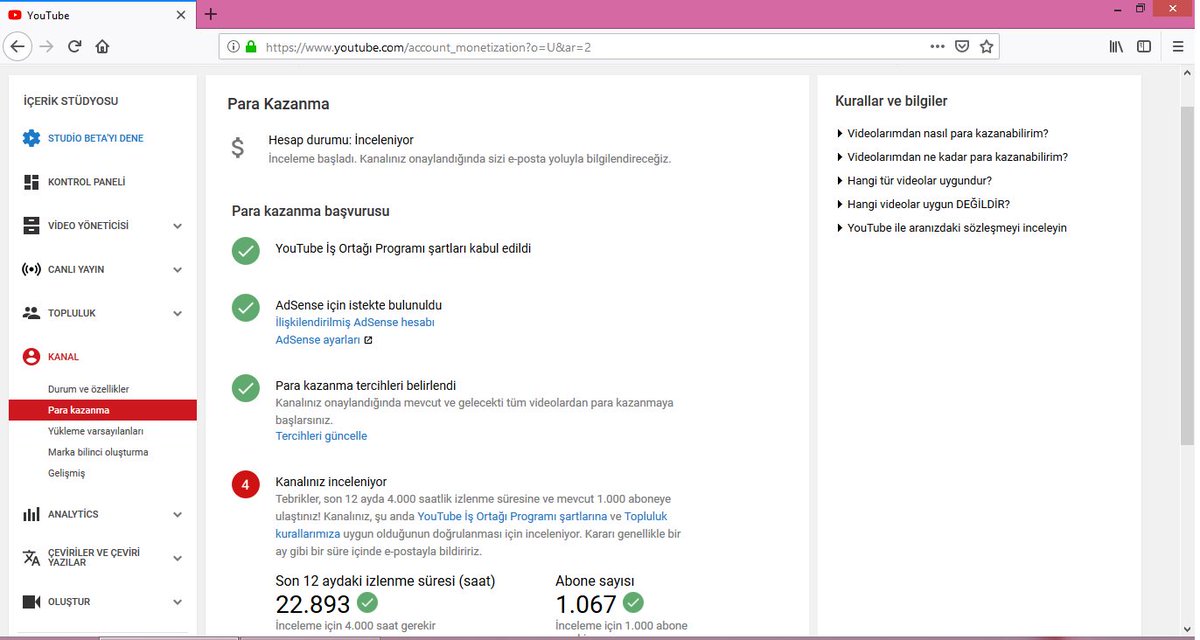
Task: Expand the Oluştur section chevron
Action: click(x=178, y=602)
